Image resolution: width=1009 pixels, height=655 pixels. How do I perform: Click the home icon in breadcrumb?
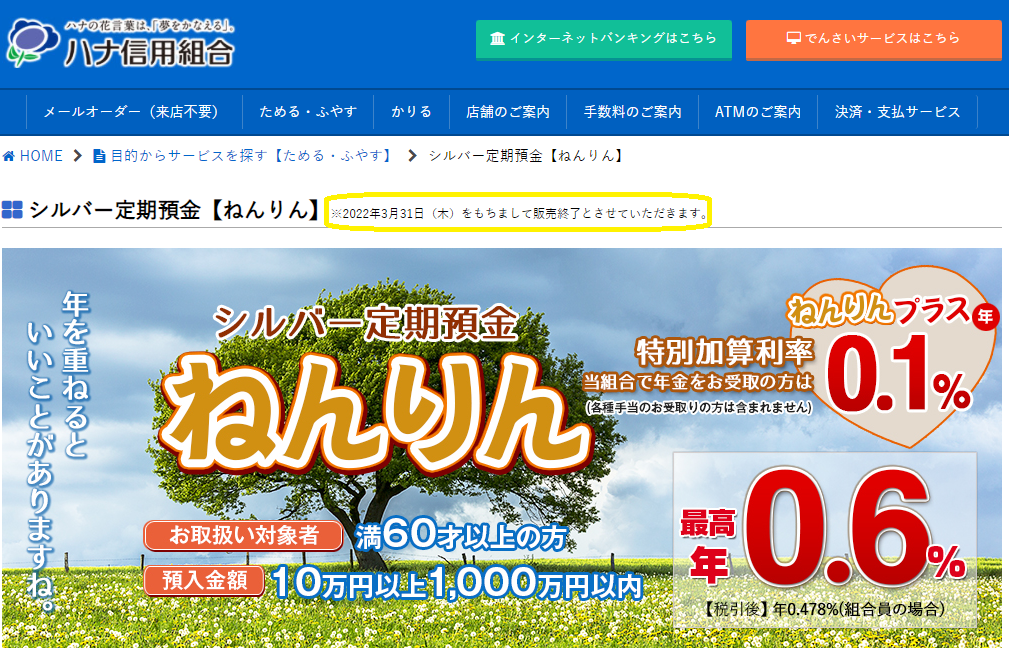pyautogui.click(x=8, y=156)
